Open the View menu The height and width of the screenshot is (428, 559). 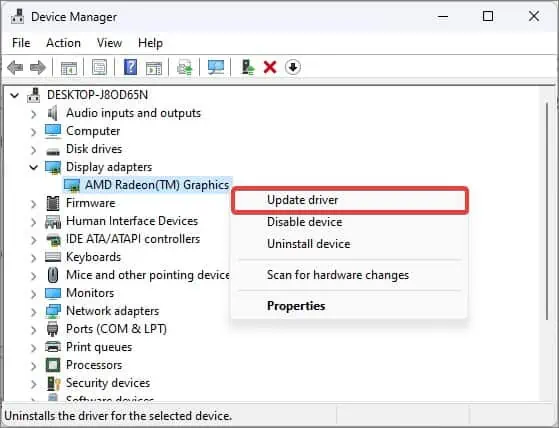[x=109, y=43]
